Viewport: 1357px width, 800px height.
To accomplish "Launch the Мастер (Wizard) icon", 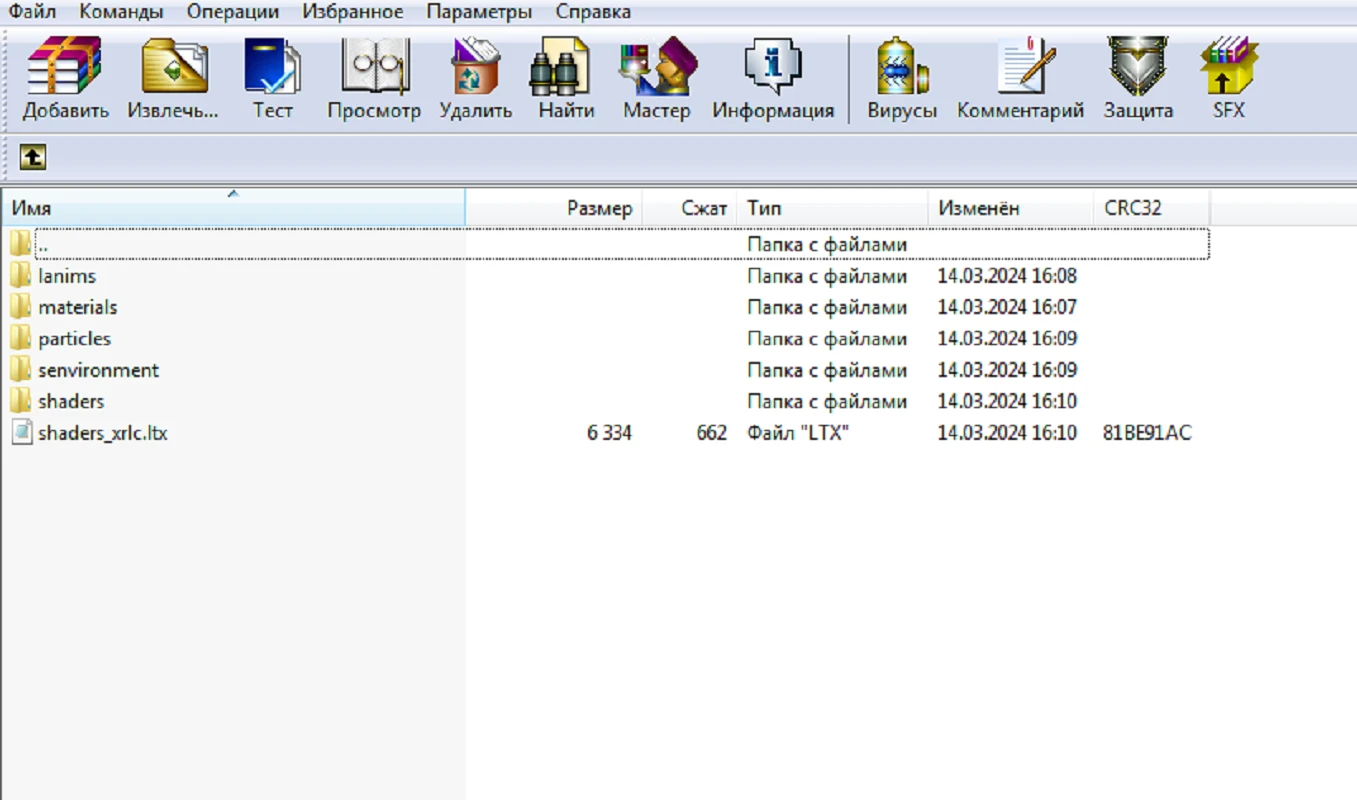I will 656,67.
